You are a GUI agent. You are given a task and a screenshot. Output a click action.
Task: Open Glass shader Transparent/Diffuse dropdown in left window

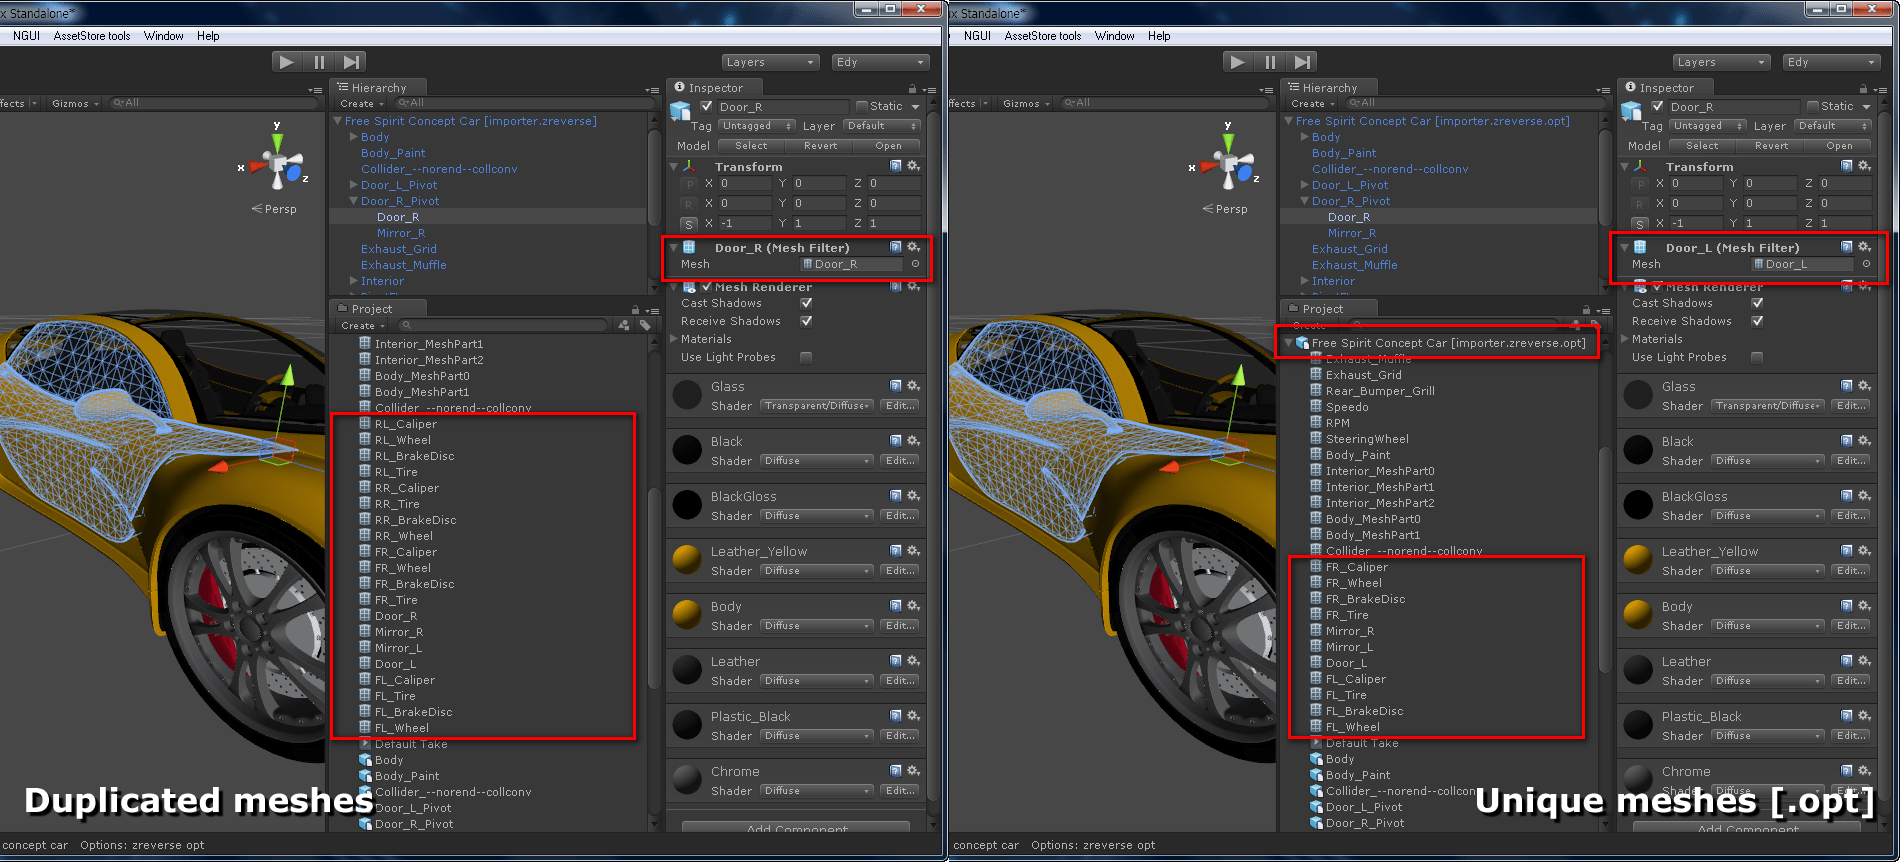(x=817, y=406)
